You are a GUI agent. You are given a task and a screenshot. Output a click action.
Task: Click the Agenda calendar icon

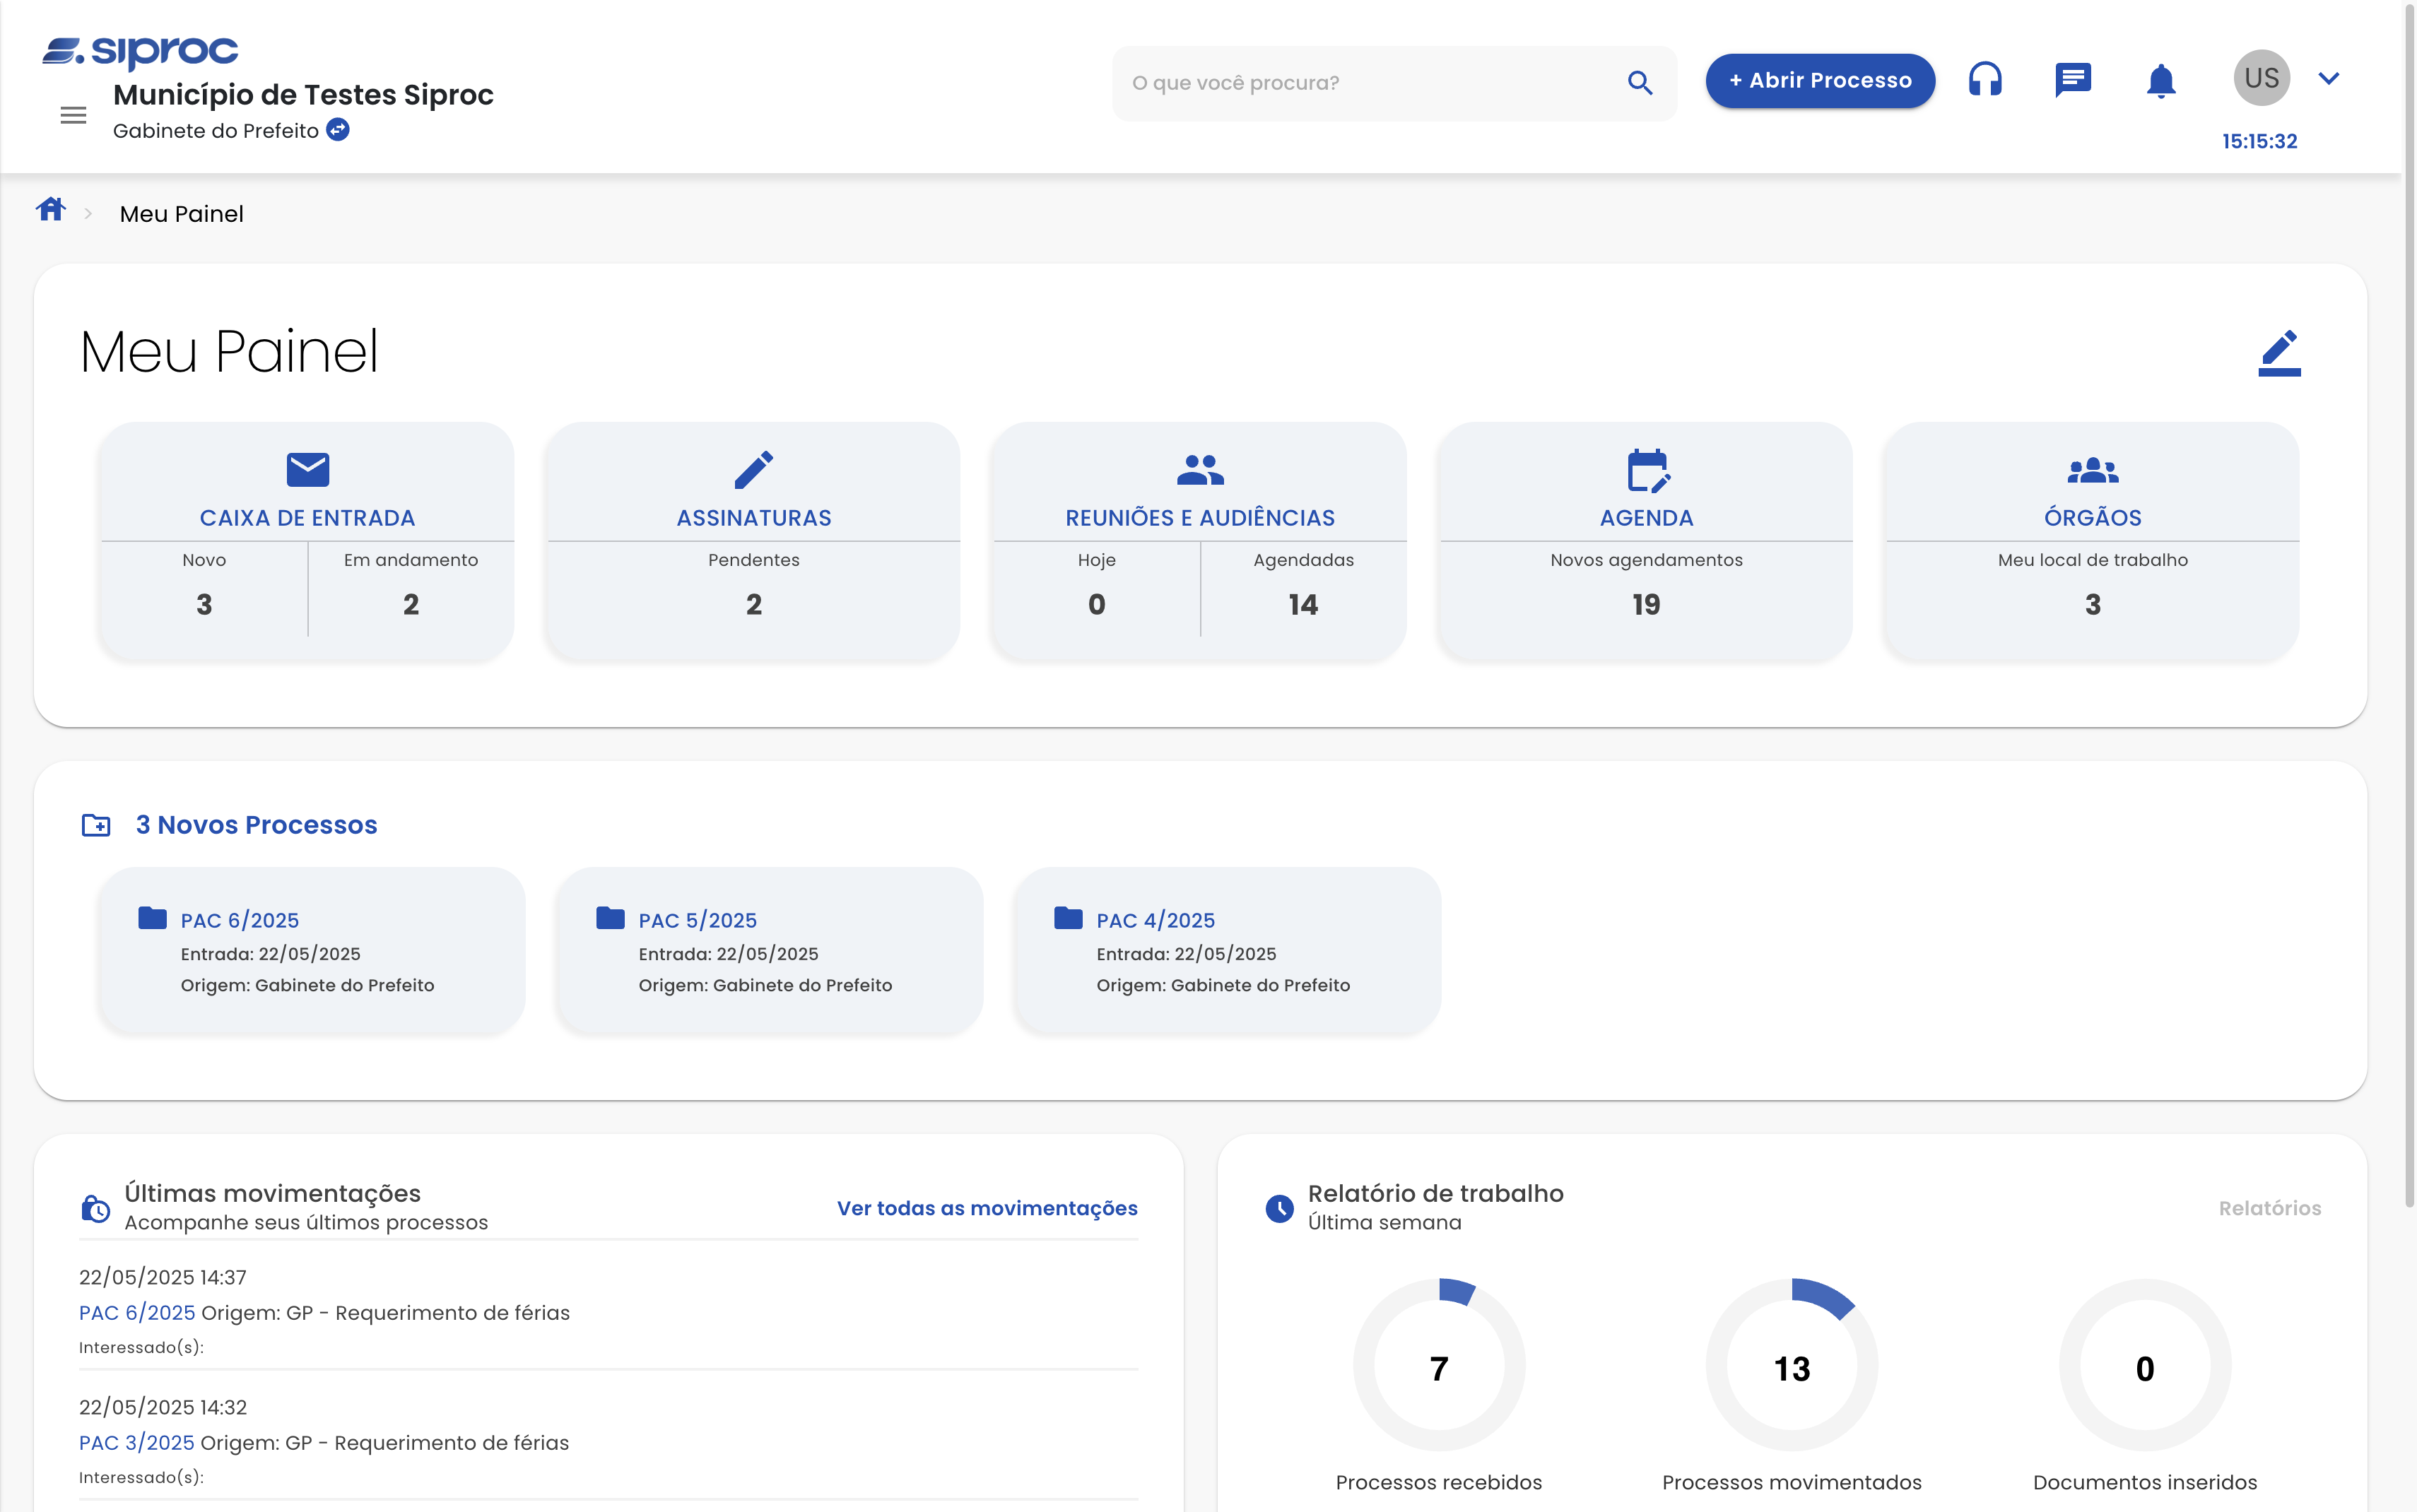pyautogui.click(x=1648, y=470)
